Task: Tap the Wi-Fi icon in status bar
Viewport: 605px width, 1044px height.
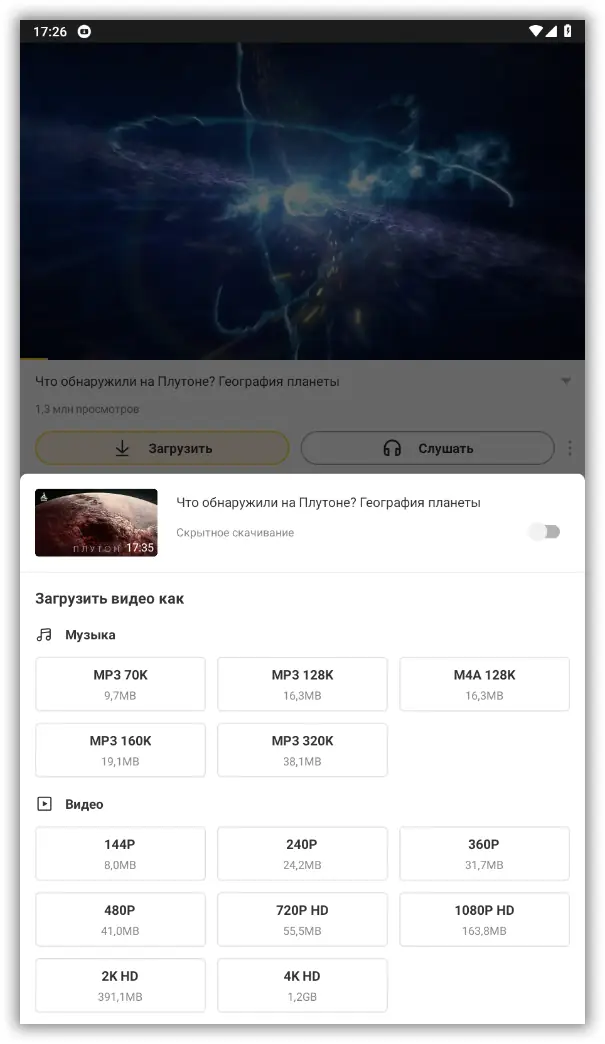Action: coord(535,32)
